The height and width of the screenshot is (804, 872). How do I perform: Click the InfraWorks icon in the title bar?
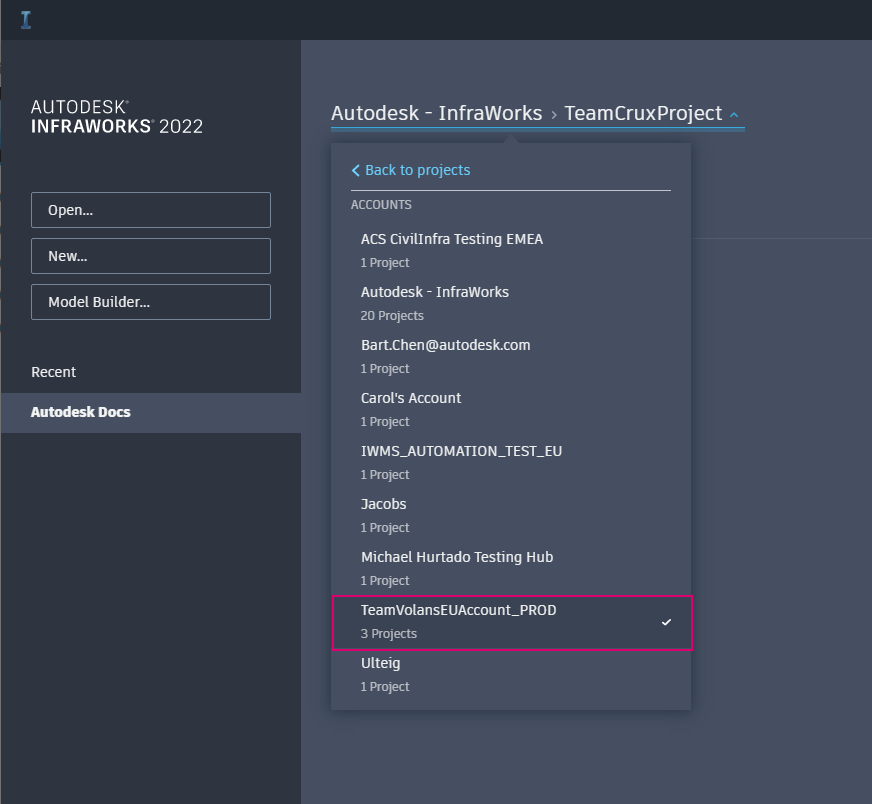click(x=25, y=18)
